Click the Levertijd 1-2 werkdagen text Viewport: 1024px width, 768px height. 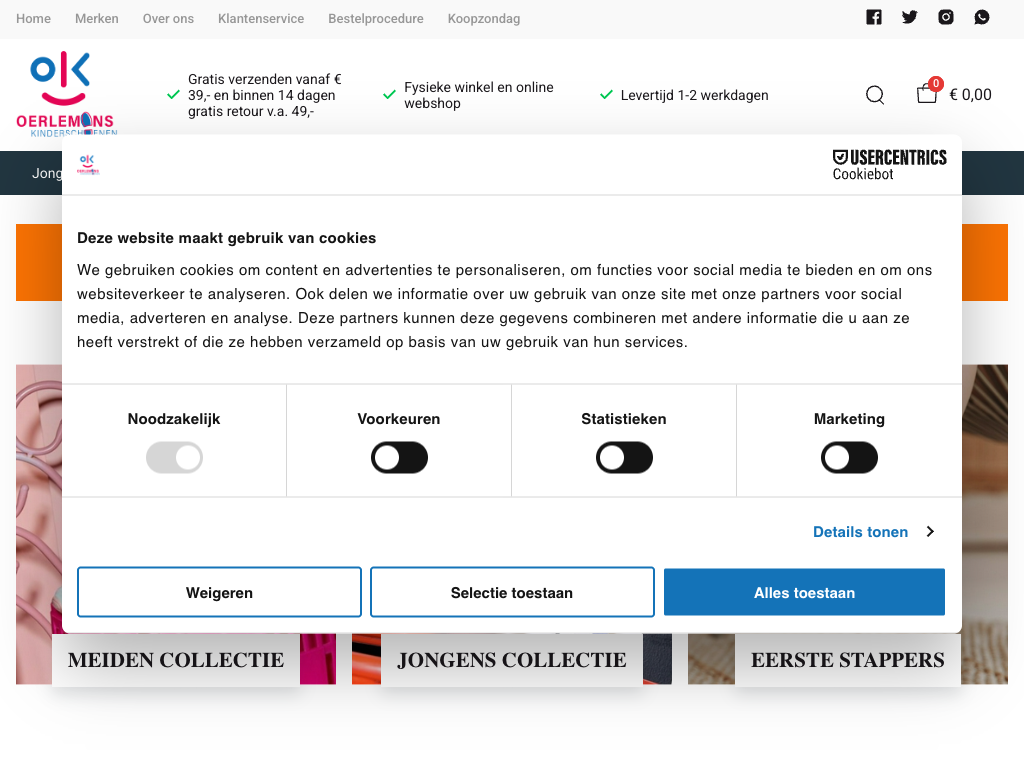click(x=694, y=95)
